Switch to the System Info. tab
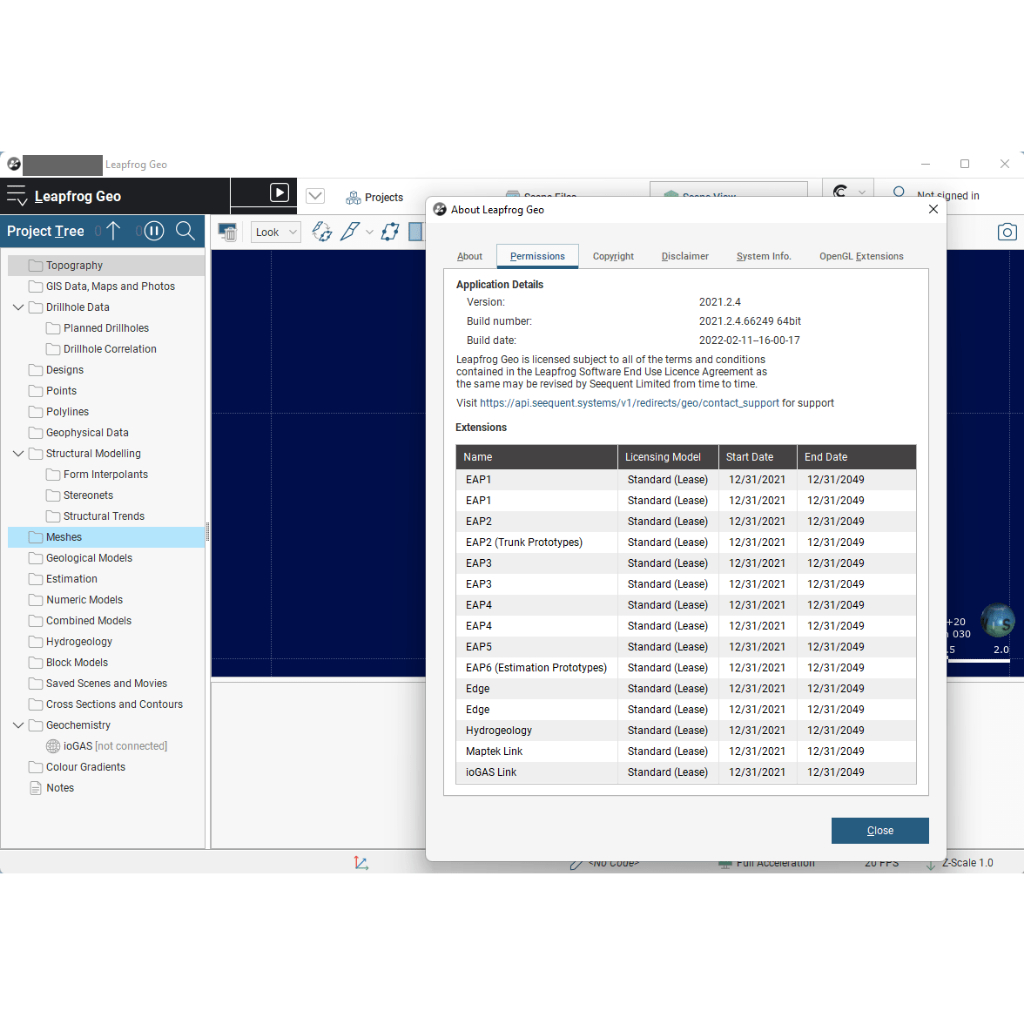1024x1024 pixels. [x=763, y=256]
